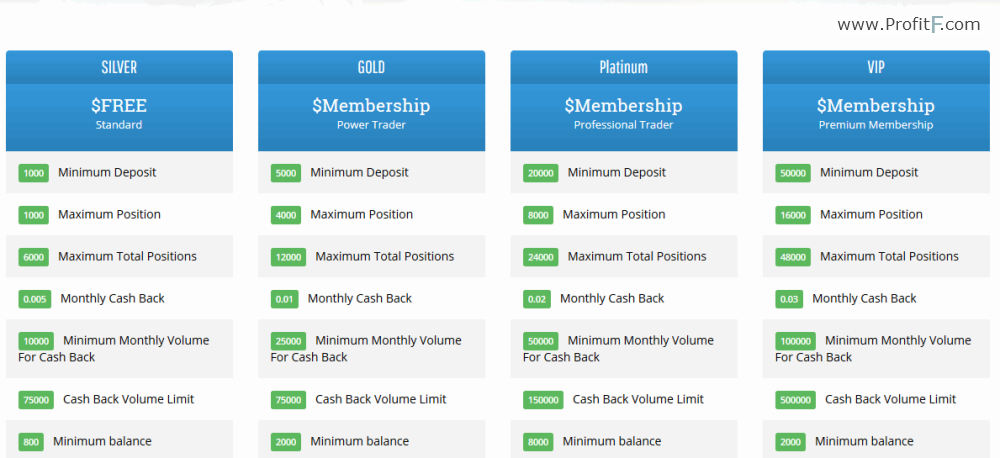Click the 12000 Maximum Total Positions badge

click(288, 257)
